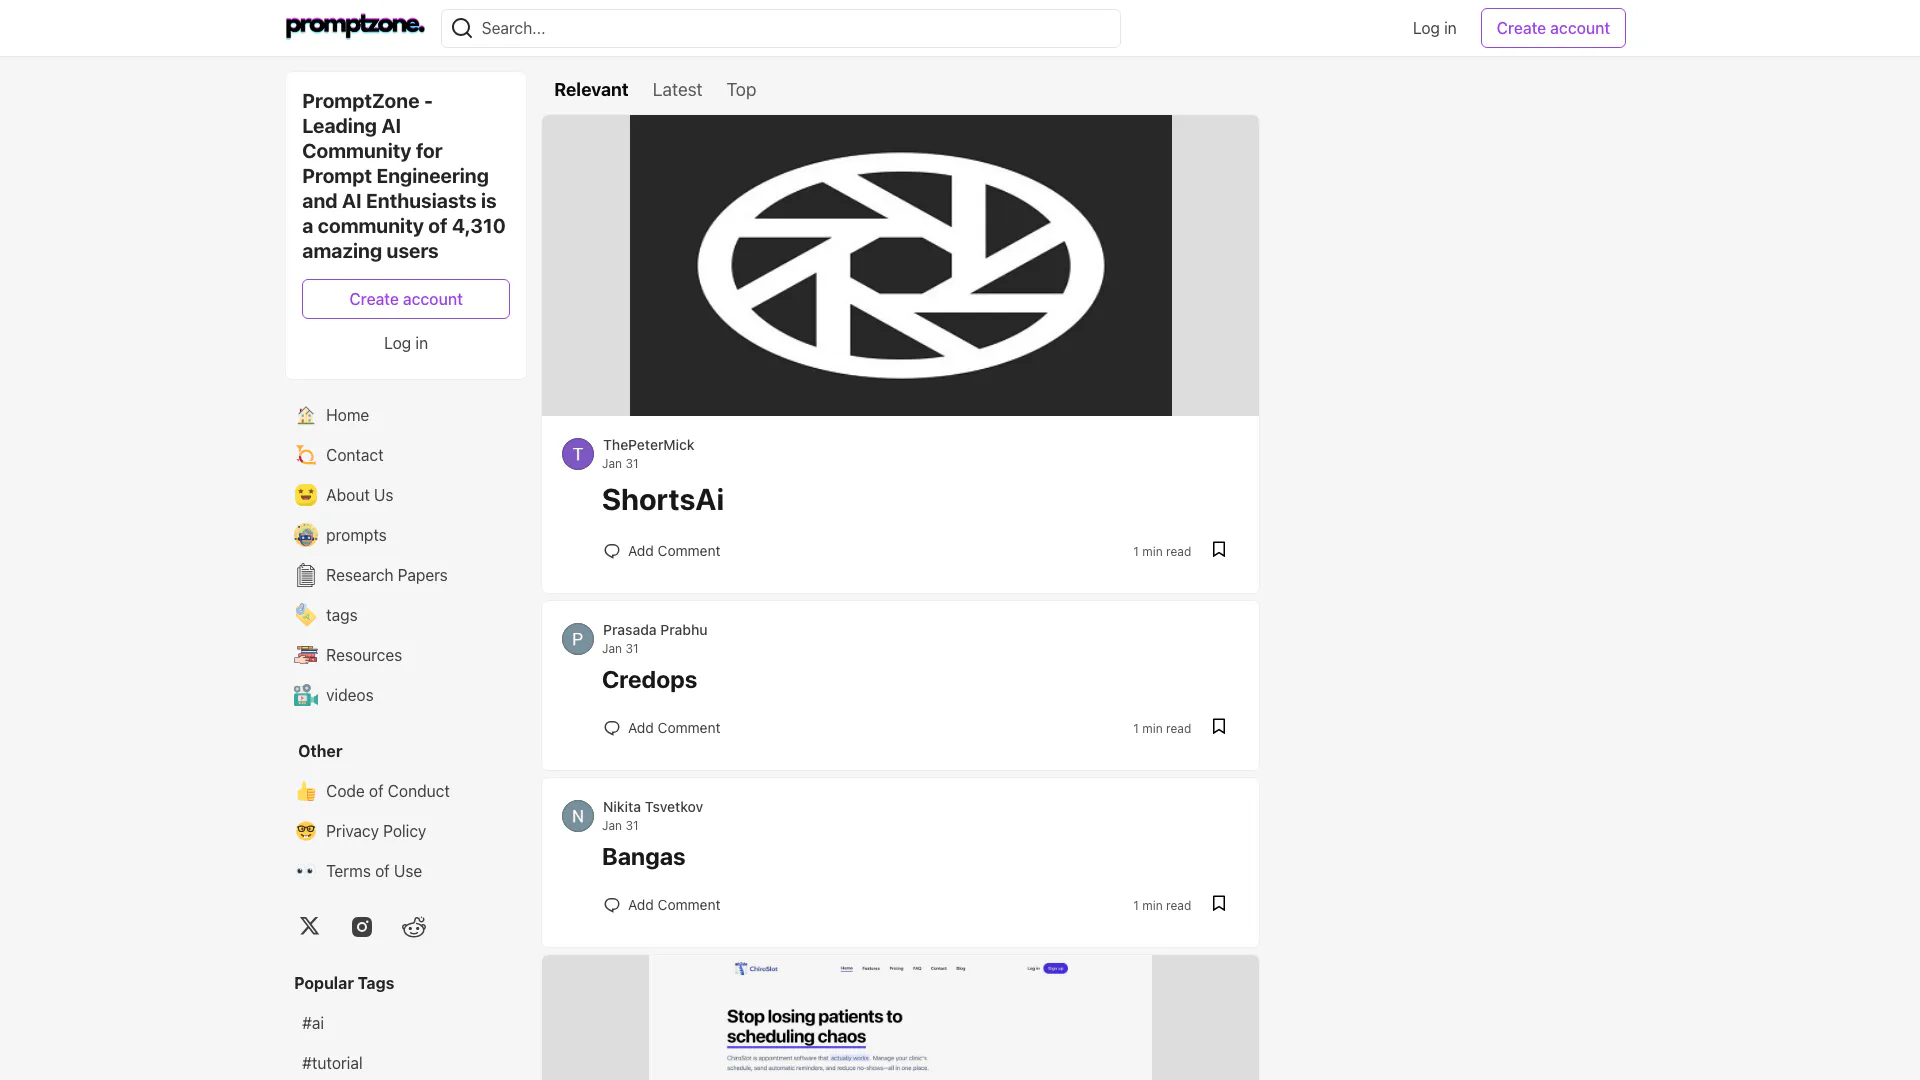Open the Research Papers link

386,575
